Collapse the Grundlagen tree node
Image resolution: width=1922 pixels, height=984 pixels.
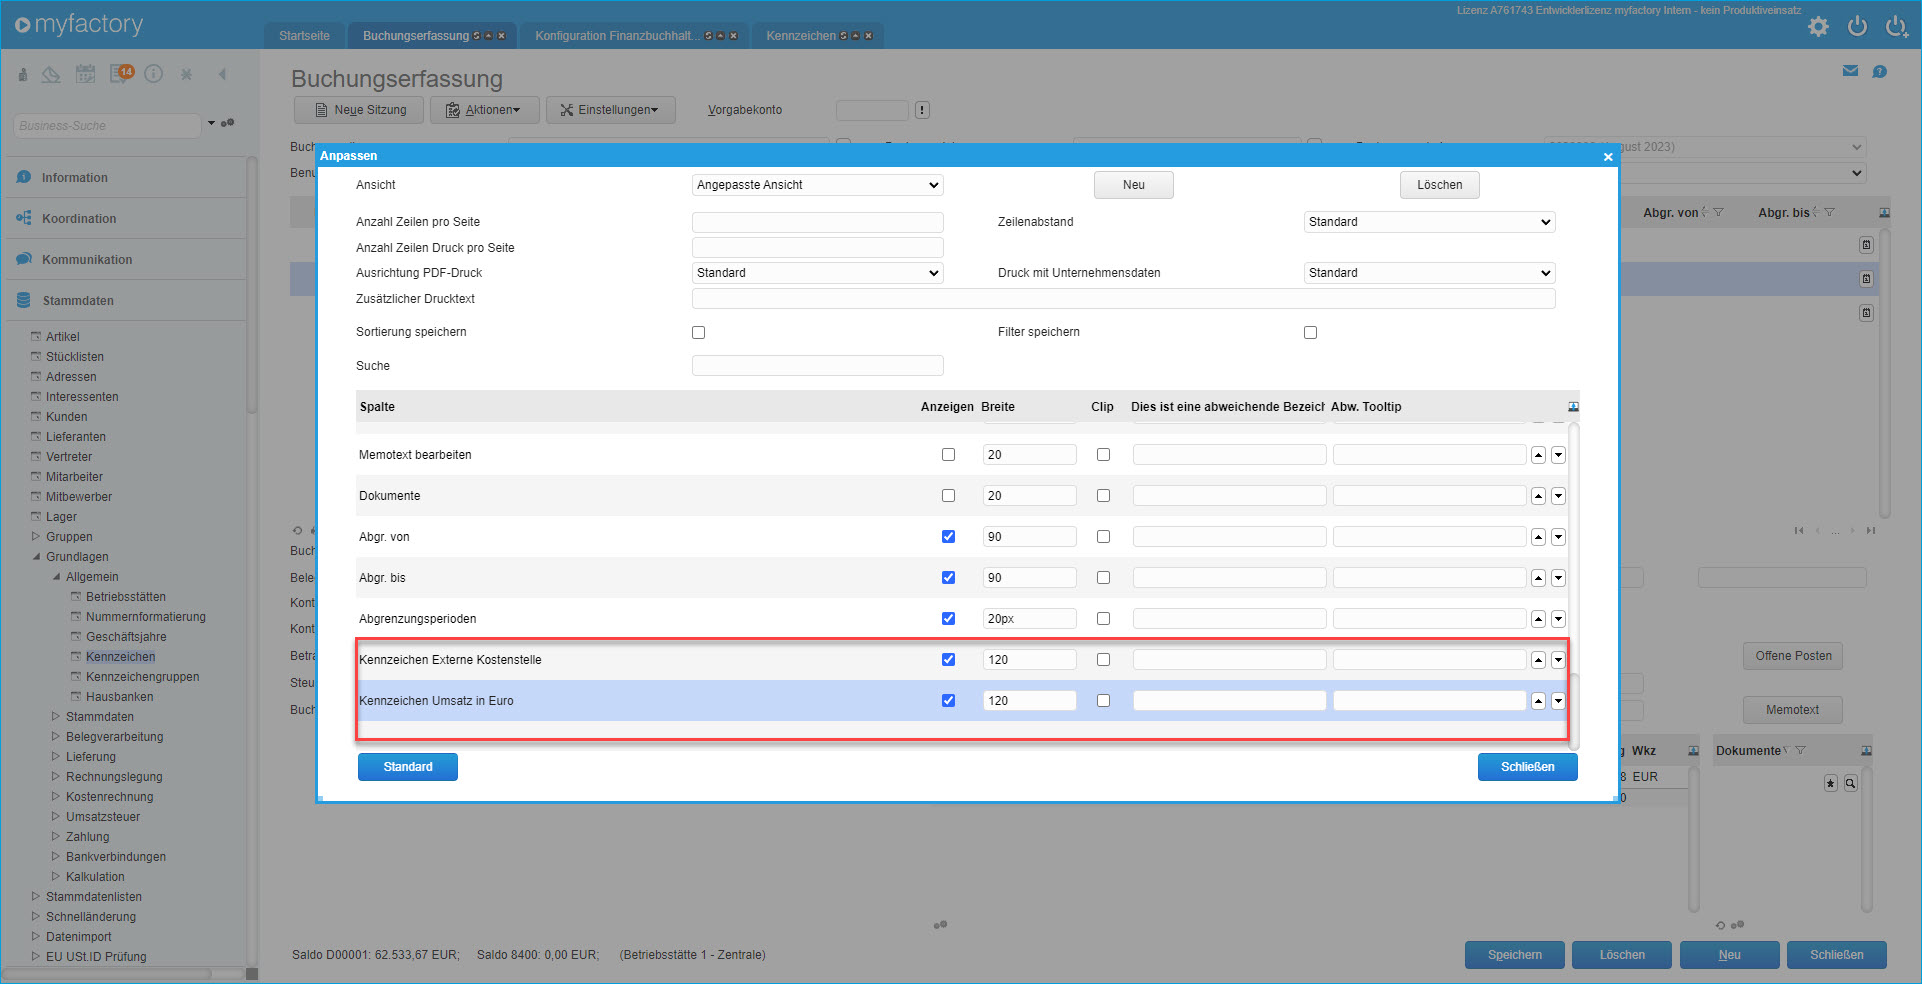click(36, 557)
